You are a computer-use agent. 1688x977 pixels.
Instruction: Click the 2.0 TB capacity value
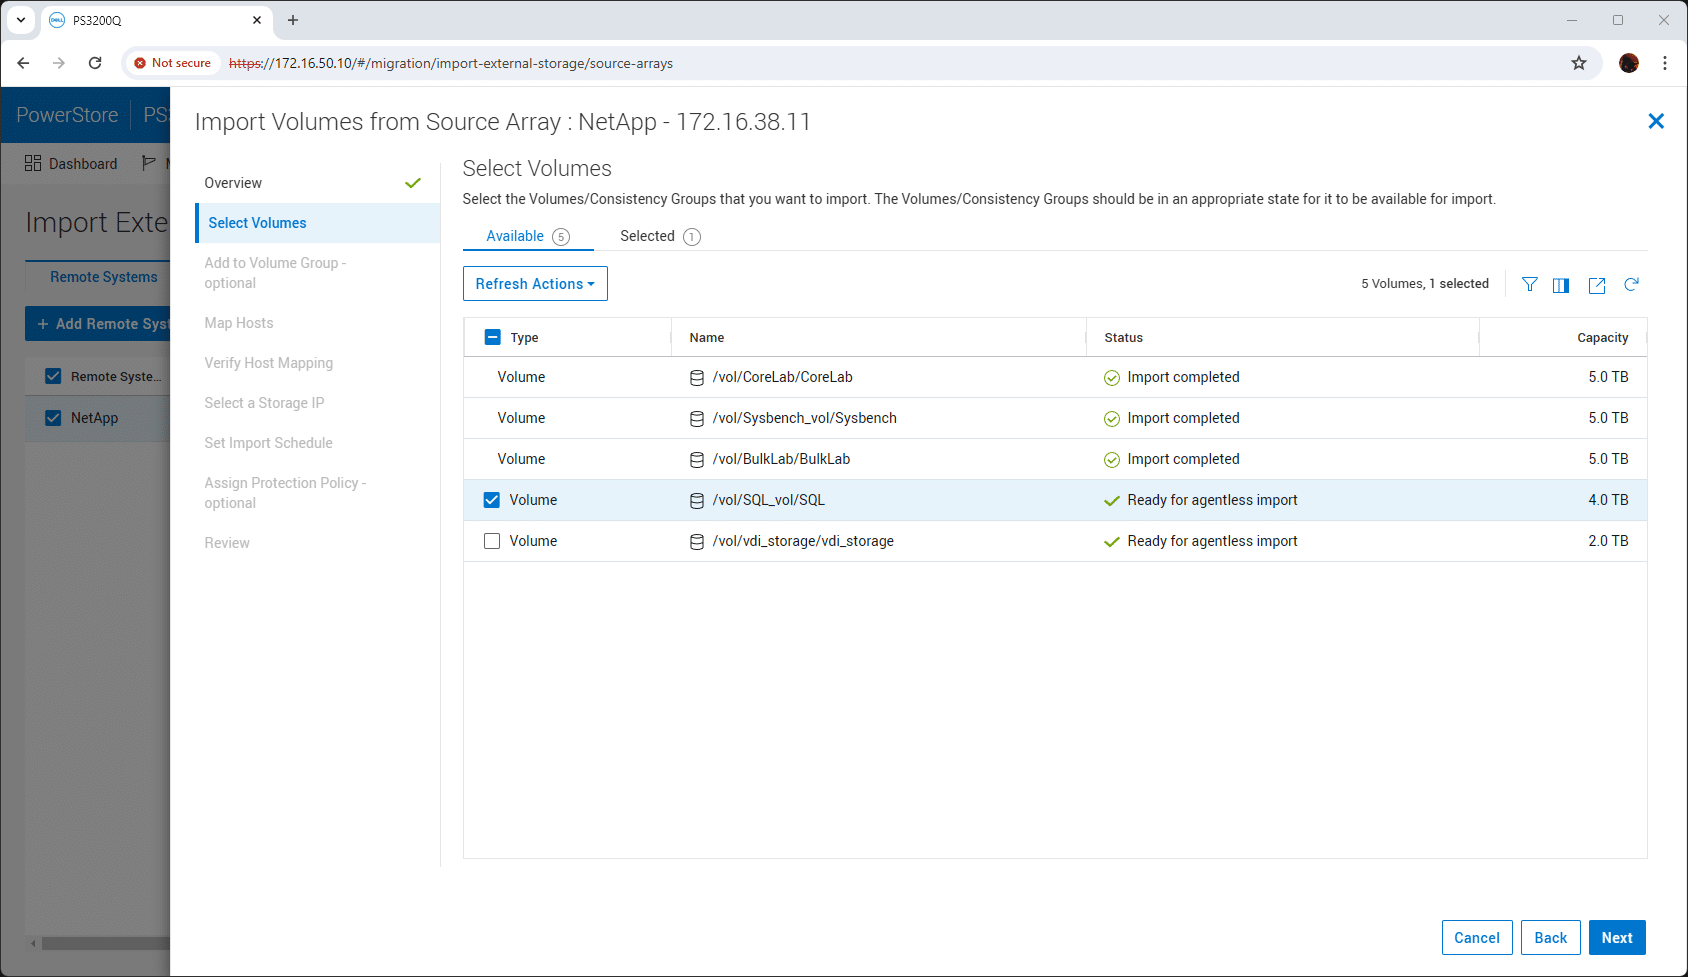(1608, 541)
